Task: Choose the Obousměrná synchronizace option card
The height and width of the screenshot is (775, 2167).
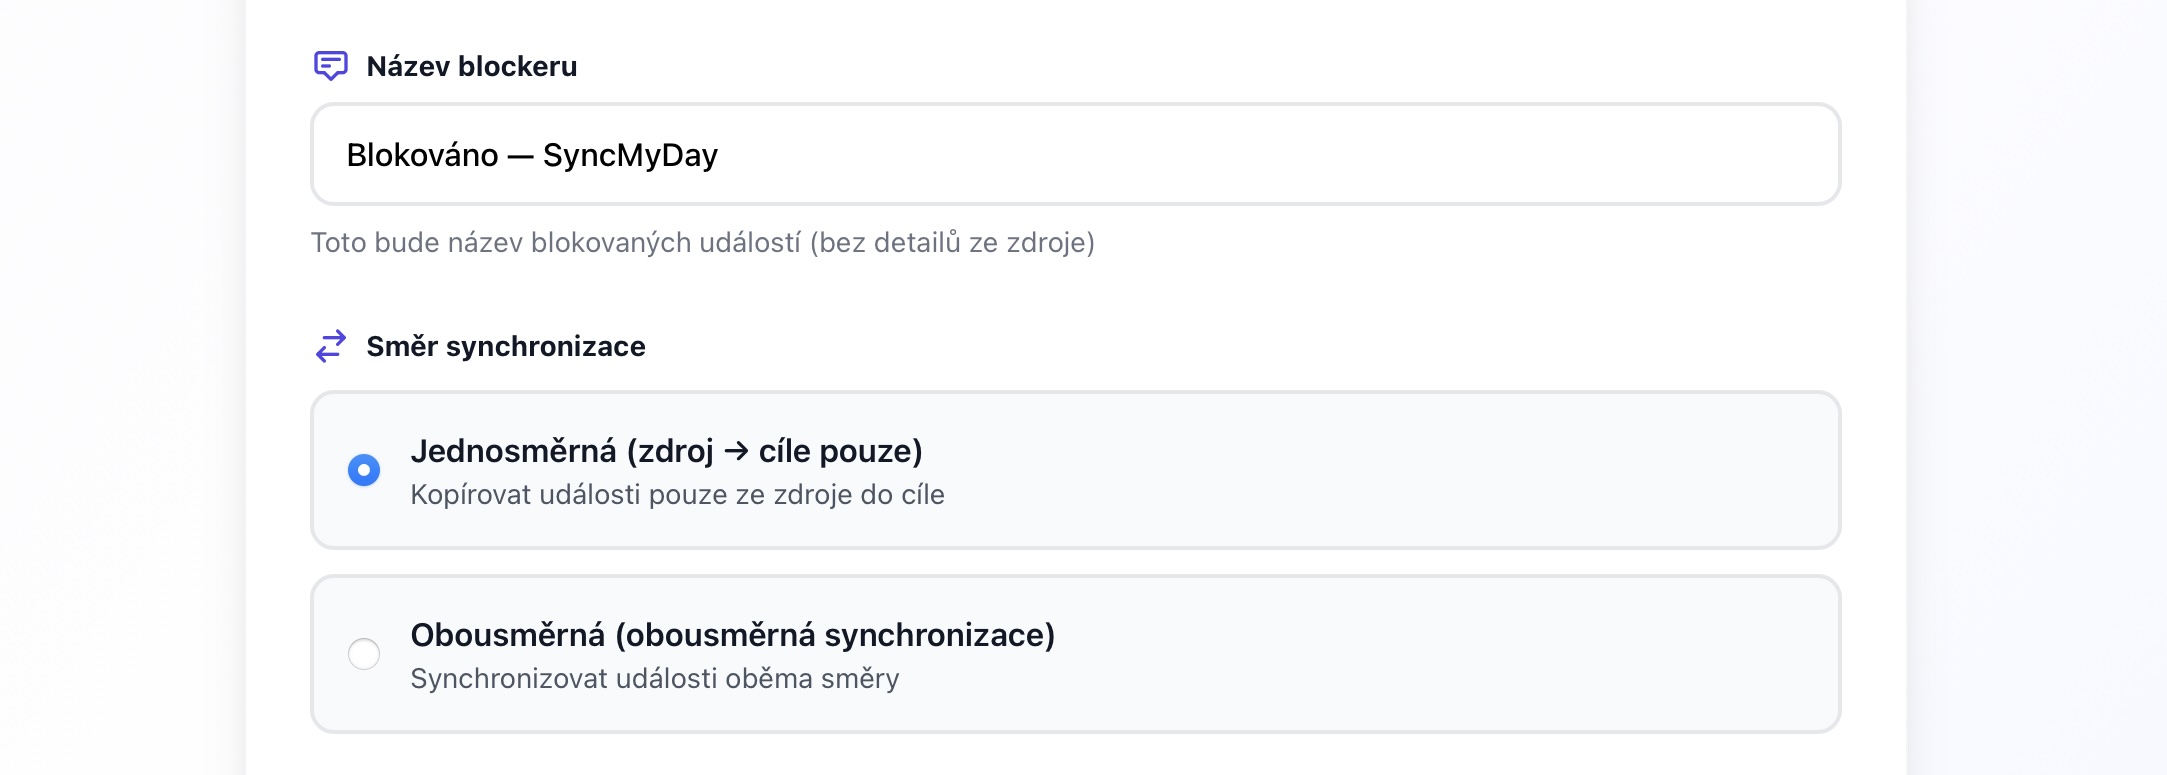Action: (1075, 653)
